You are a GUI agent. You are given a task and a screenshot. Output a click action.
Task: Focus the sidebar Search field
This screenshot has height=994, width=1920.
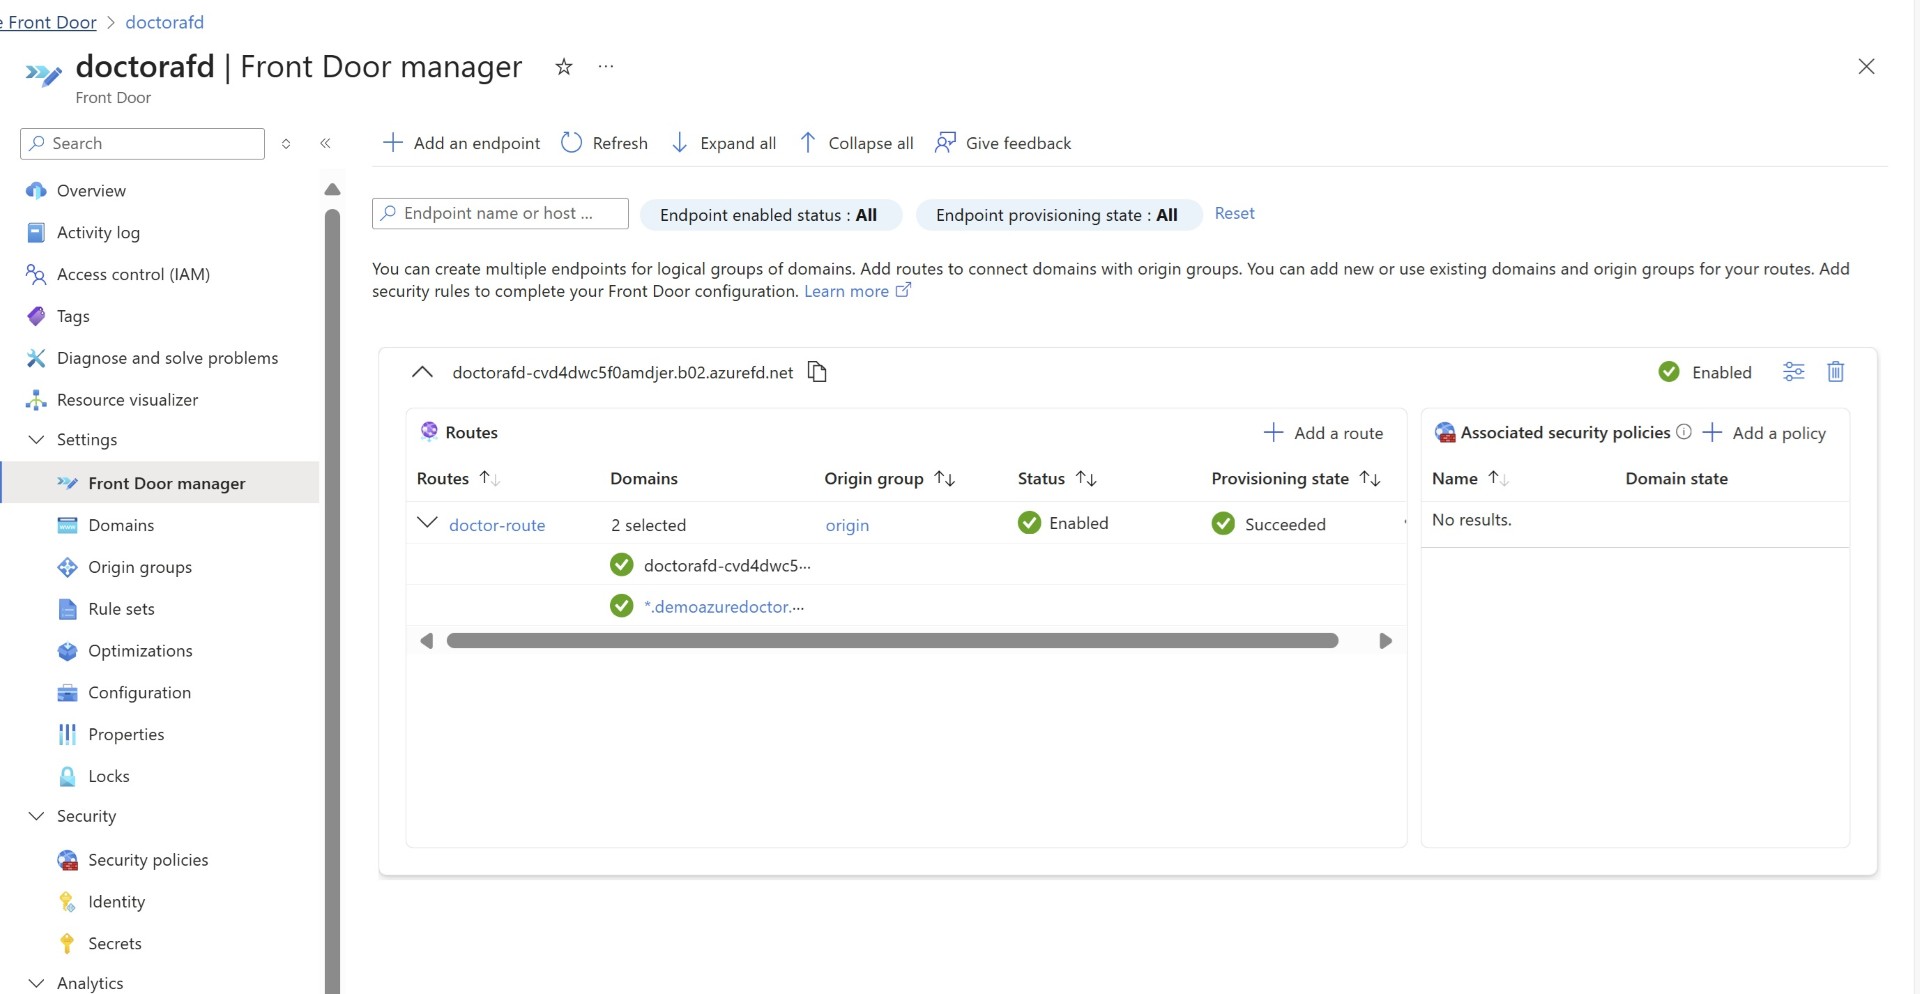[x=142, y=144]
